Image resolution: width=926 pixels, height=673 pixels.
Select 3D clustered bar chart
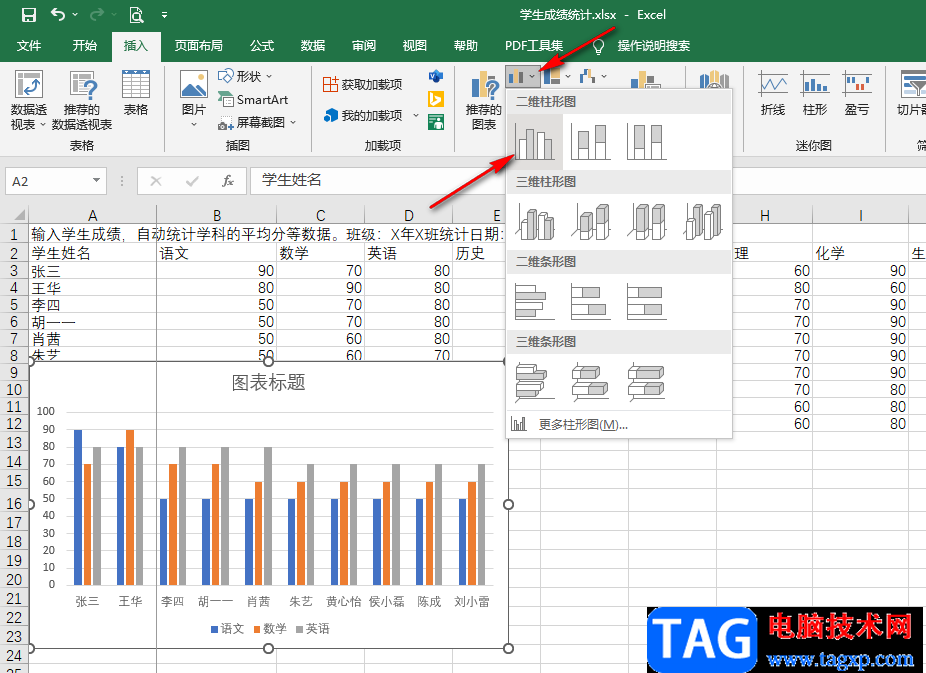pos(534,382)
